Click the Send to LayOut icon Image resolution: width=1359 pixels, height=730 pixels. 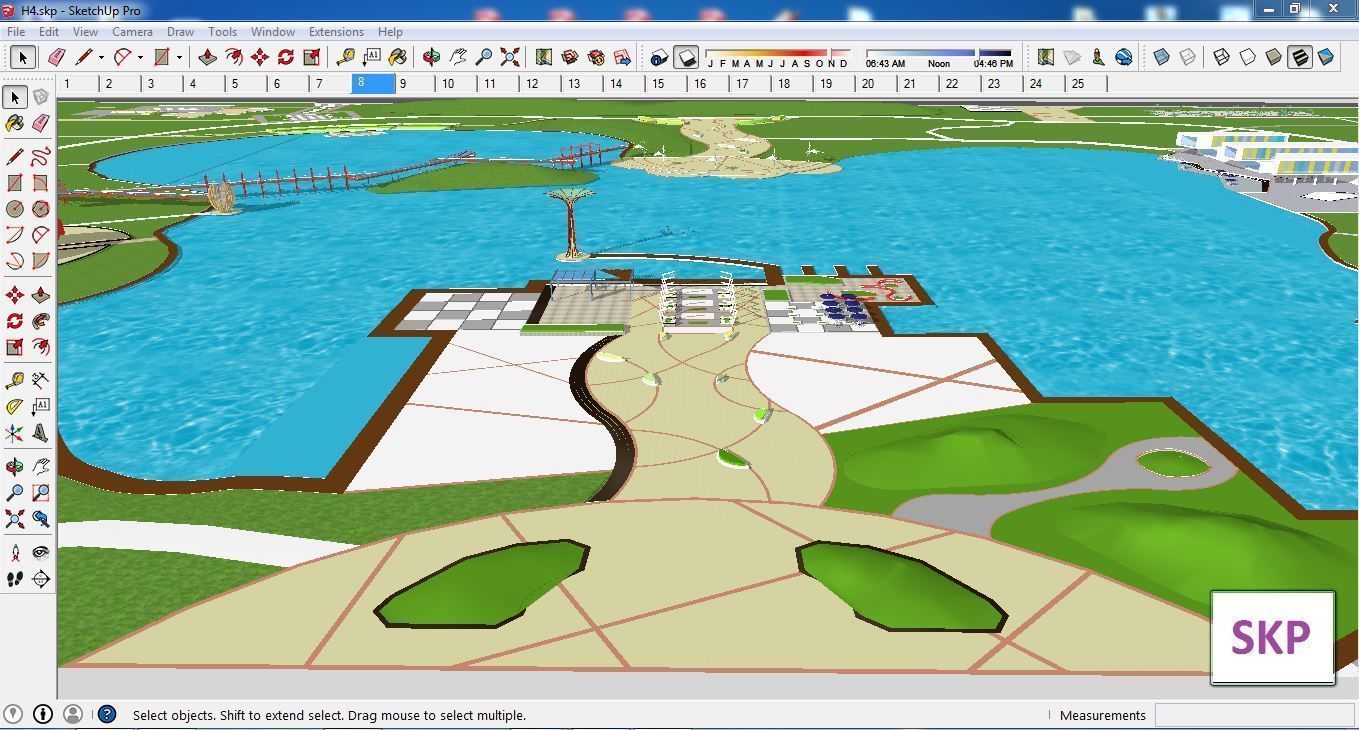(622, 57)
